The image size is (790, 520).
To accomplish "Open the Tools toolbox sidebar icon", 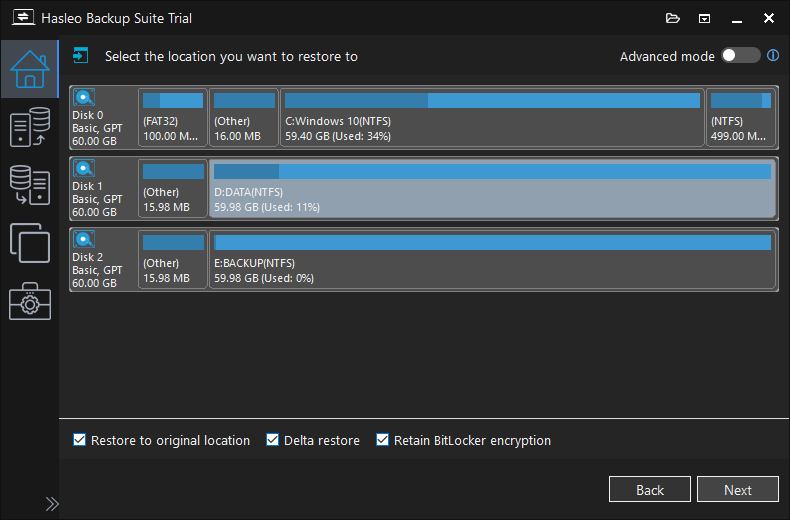I will point(30,301).
